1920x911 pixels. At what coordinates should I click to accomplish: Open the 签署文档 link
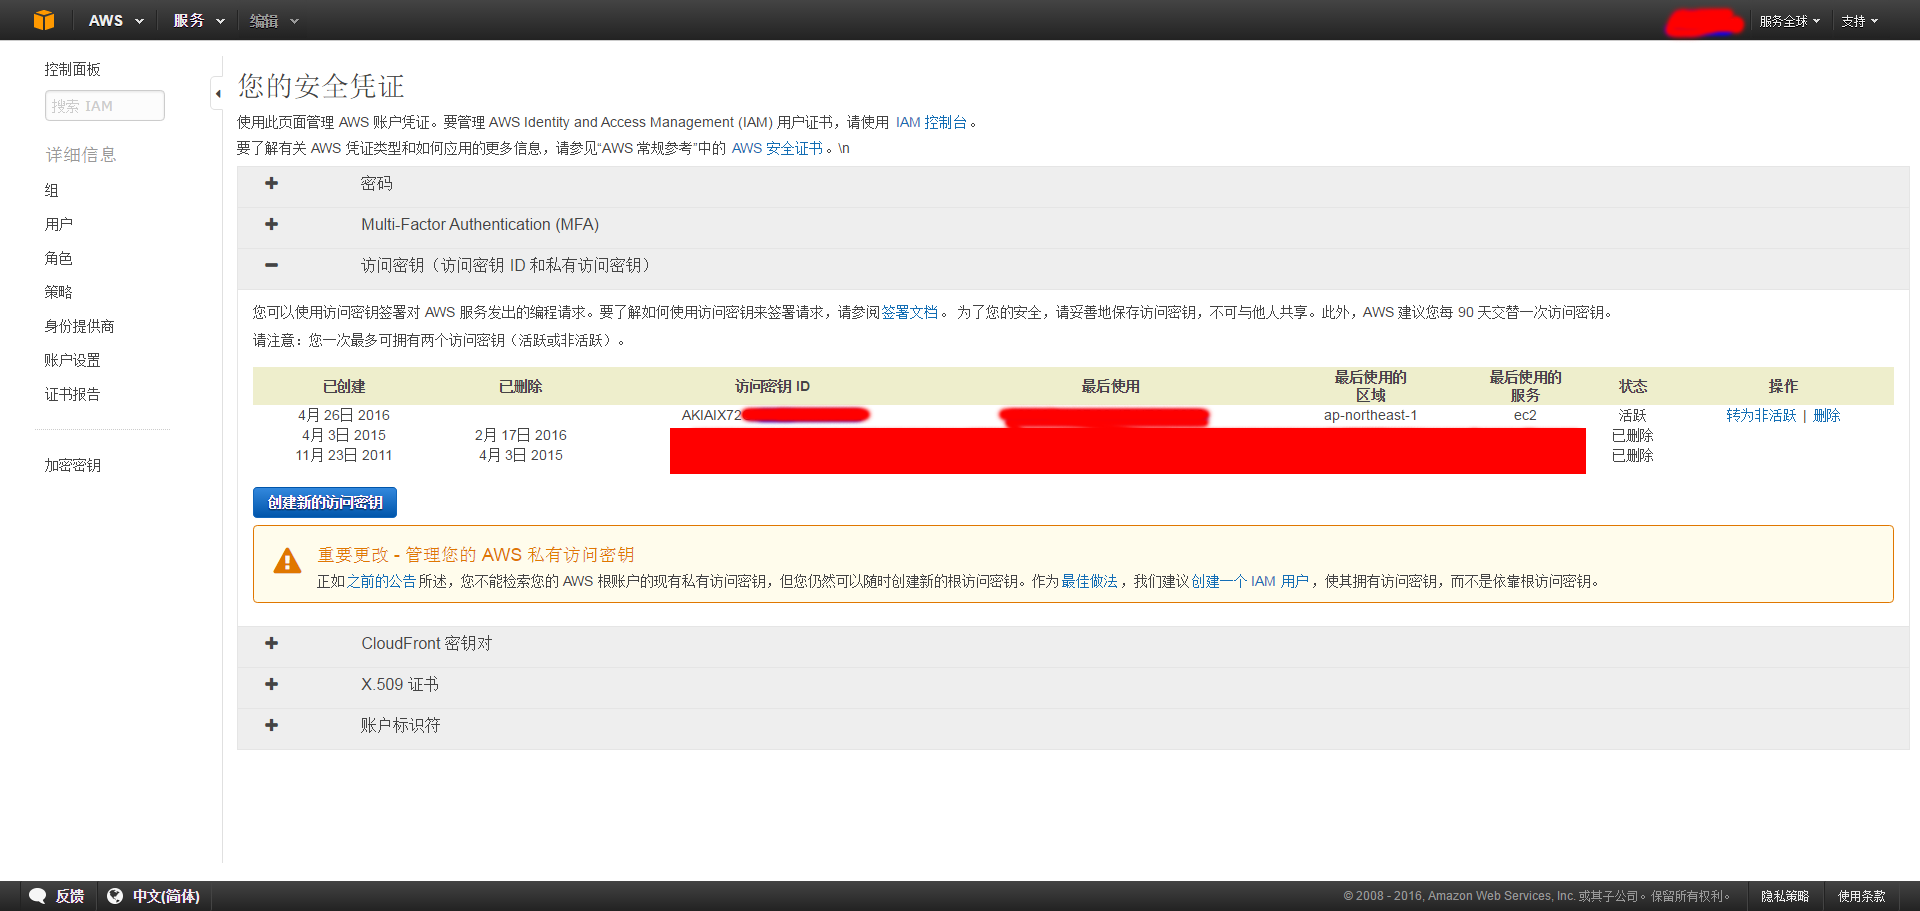[x=909, y=312]
